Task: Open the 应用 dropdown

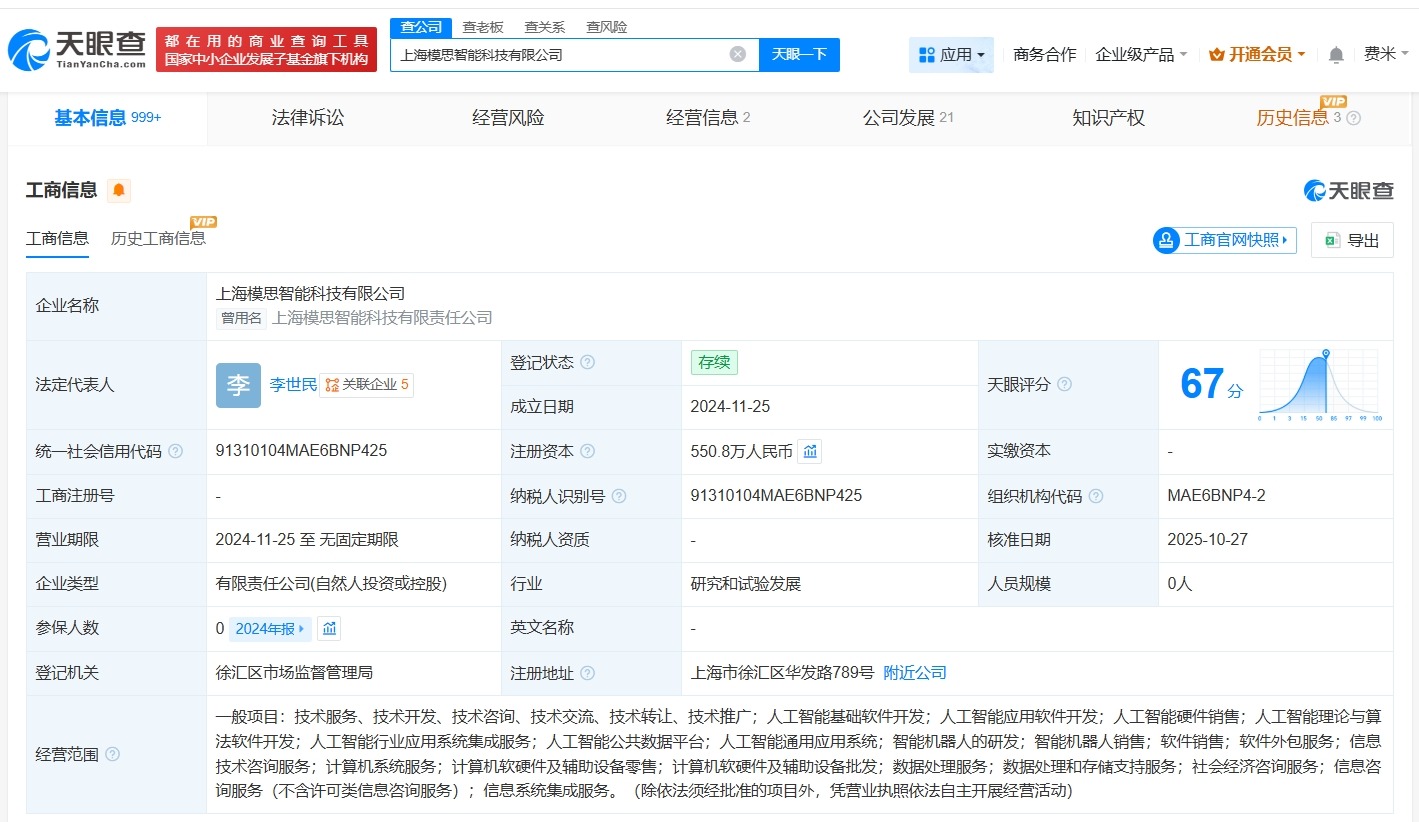Action: click(x=951, y=55)
